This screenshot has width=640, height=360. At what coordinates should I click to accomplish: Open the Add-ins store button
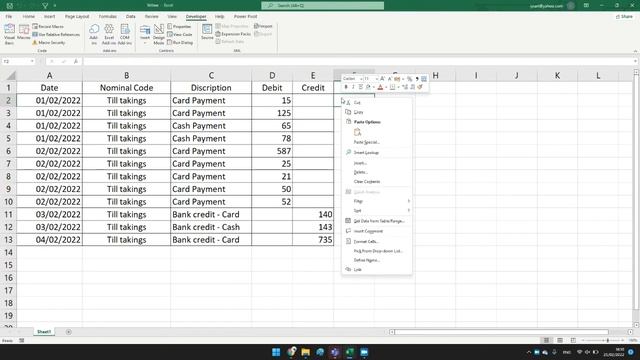pos(94,34)
